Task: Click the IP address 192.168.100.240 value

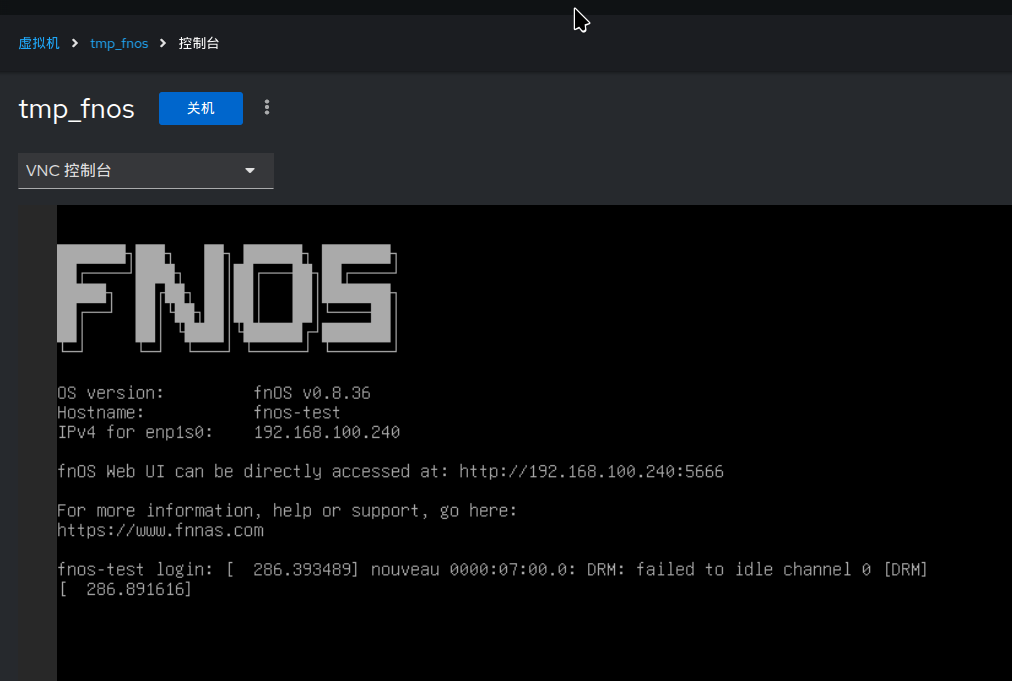Action: click(x=327, y=432)
